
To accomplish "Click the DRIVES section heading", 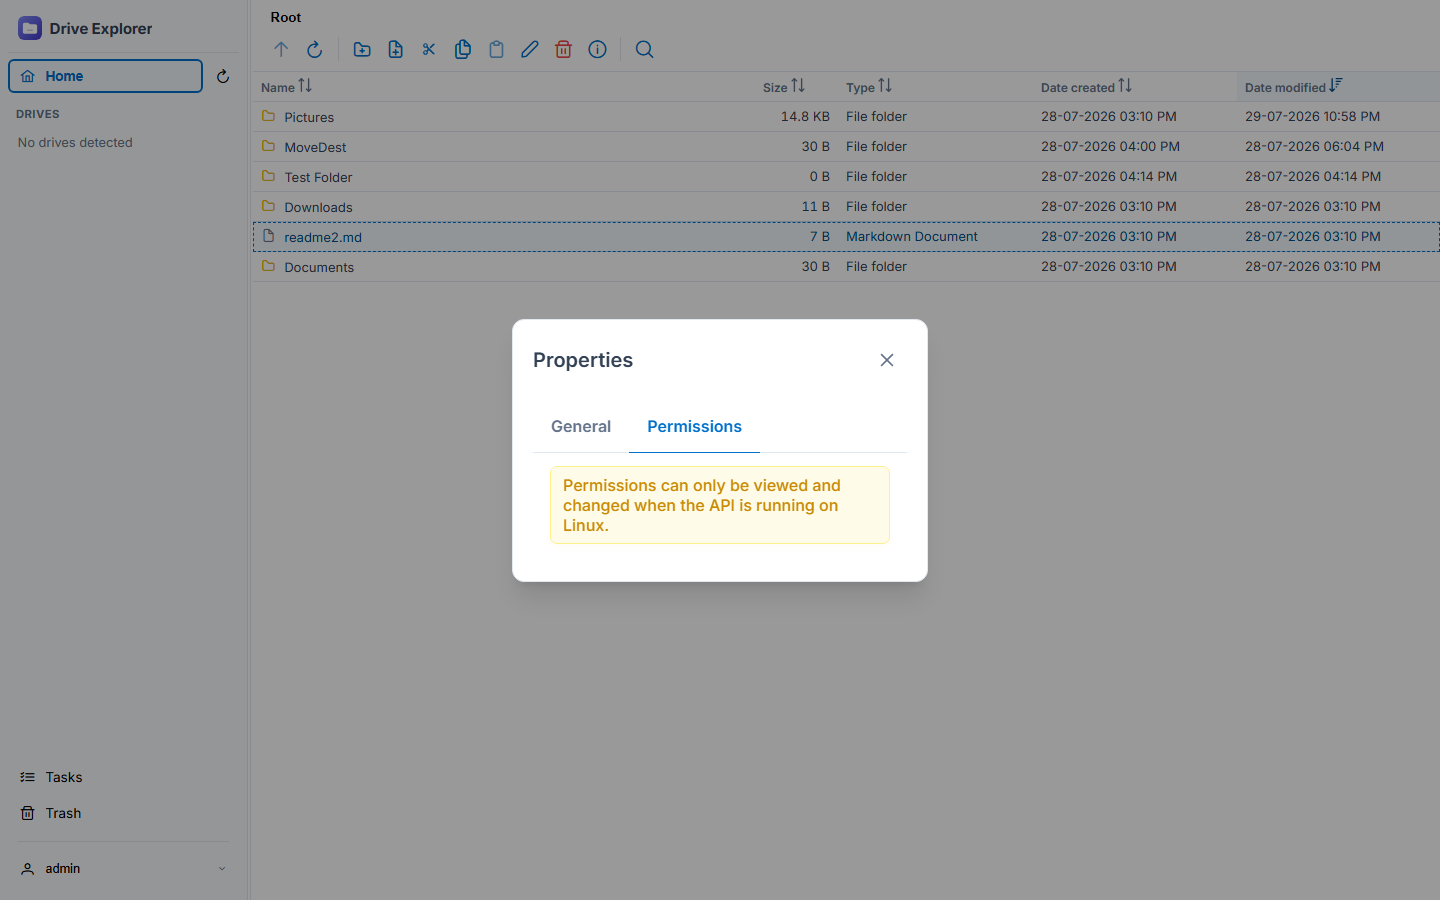I will (38, 114).
